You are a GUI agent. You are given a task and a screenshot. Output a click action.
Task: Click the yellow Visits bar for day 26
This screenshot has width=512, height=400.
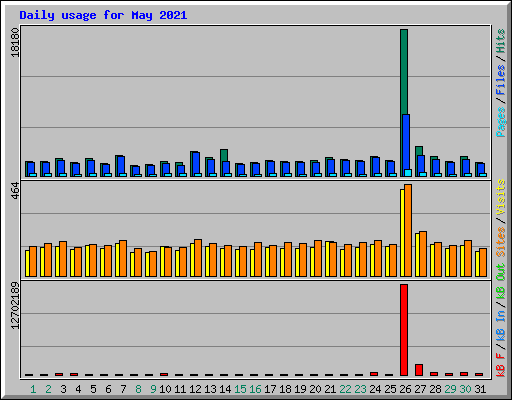pyautogui.click(x=402, y=233)
